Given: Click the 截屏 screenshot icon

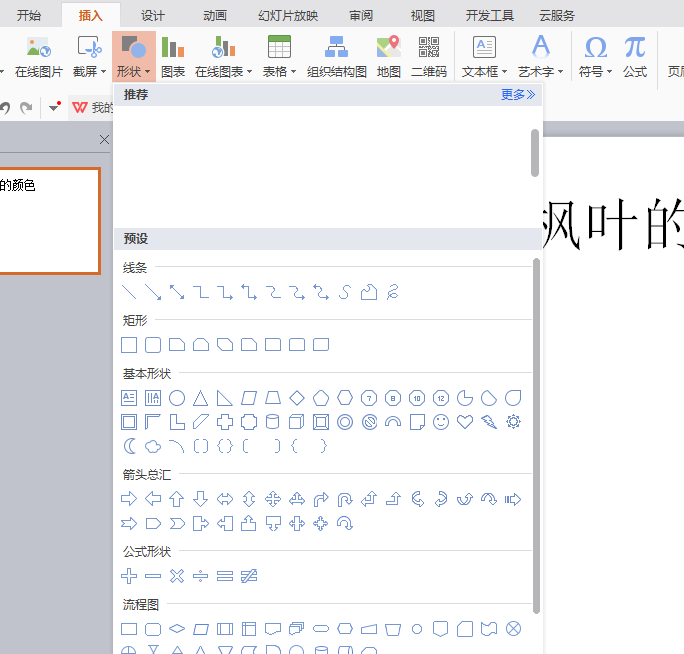Looking at the screenshot, I should click(x=89, y=47).
